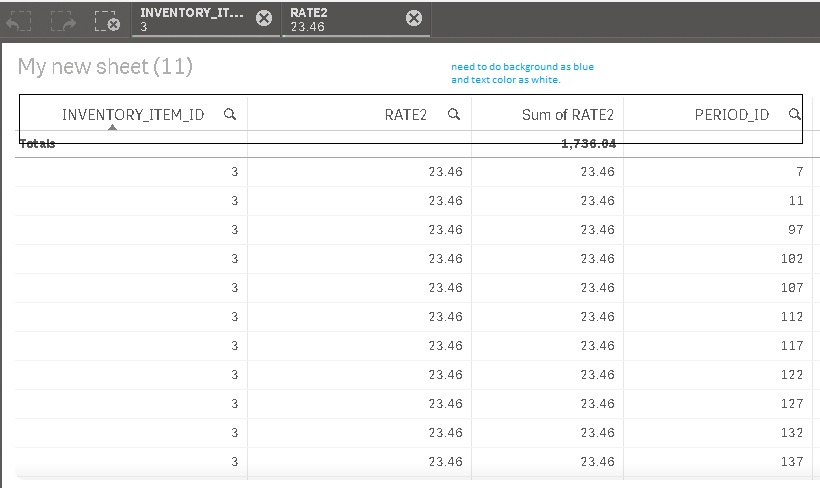Sort by Sum of RATE2 header
820x488 pixels.
click(567, 115)
